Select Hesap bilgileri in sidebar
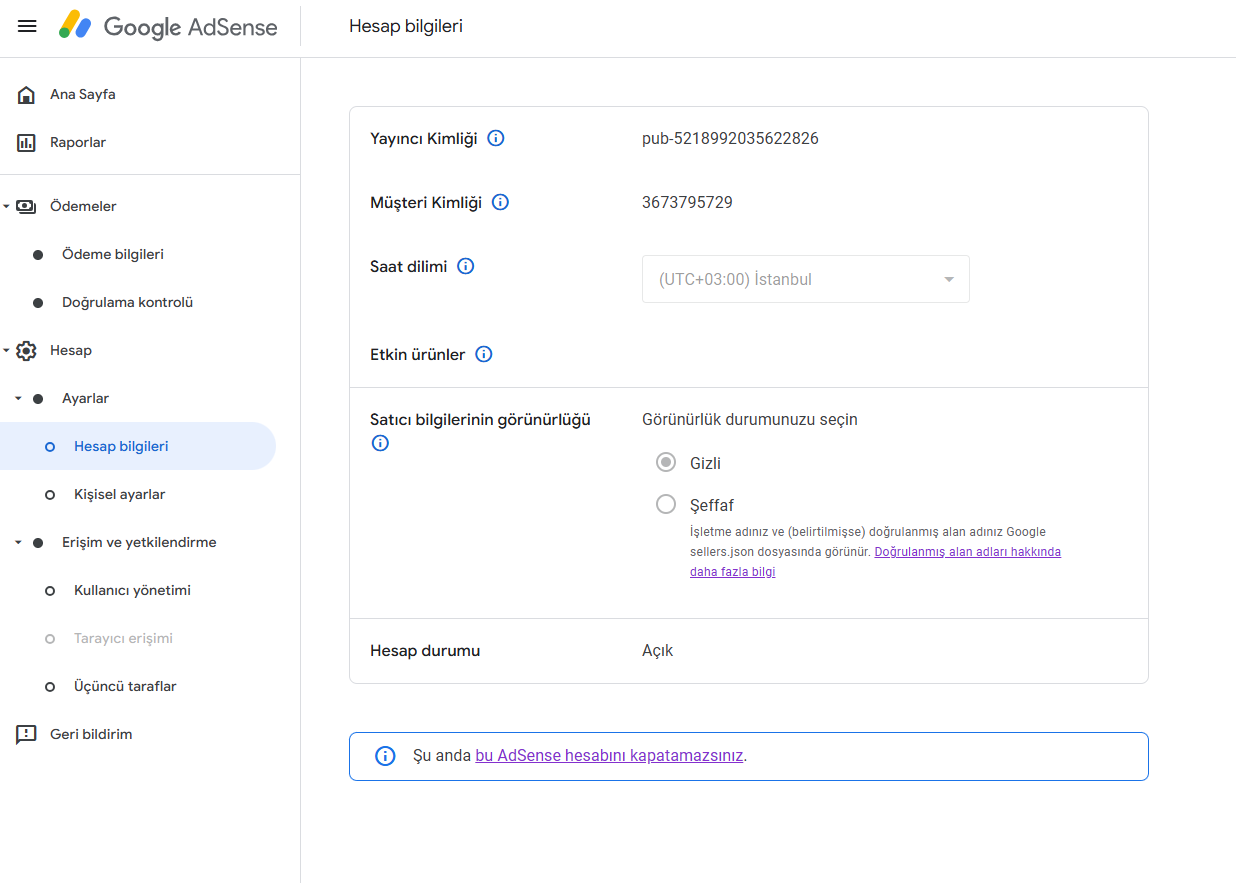The image size is (1236, 883). tap(138, 447)
